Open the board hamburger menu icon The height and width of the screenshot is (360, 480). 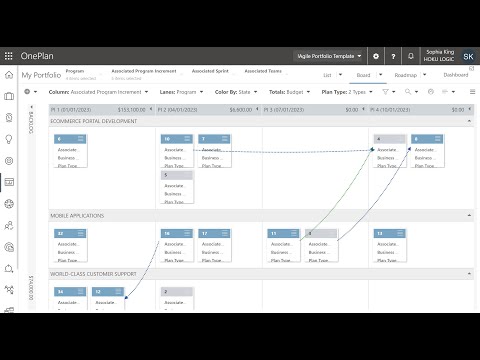pyautogui.click(x=472, y=92)
